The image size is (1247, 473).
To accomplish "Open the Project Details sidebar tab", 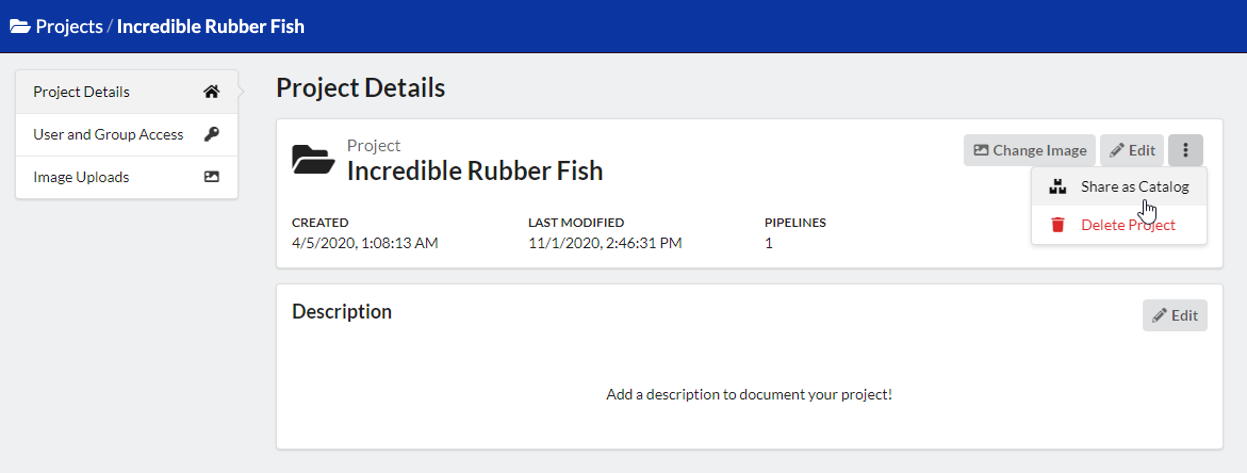I will pos(82,92).
